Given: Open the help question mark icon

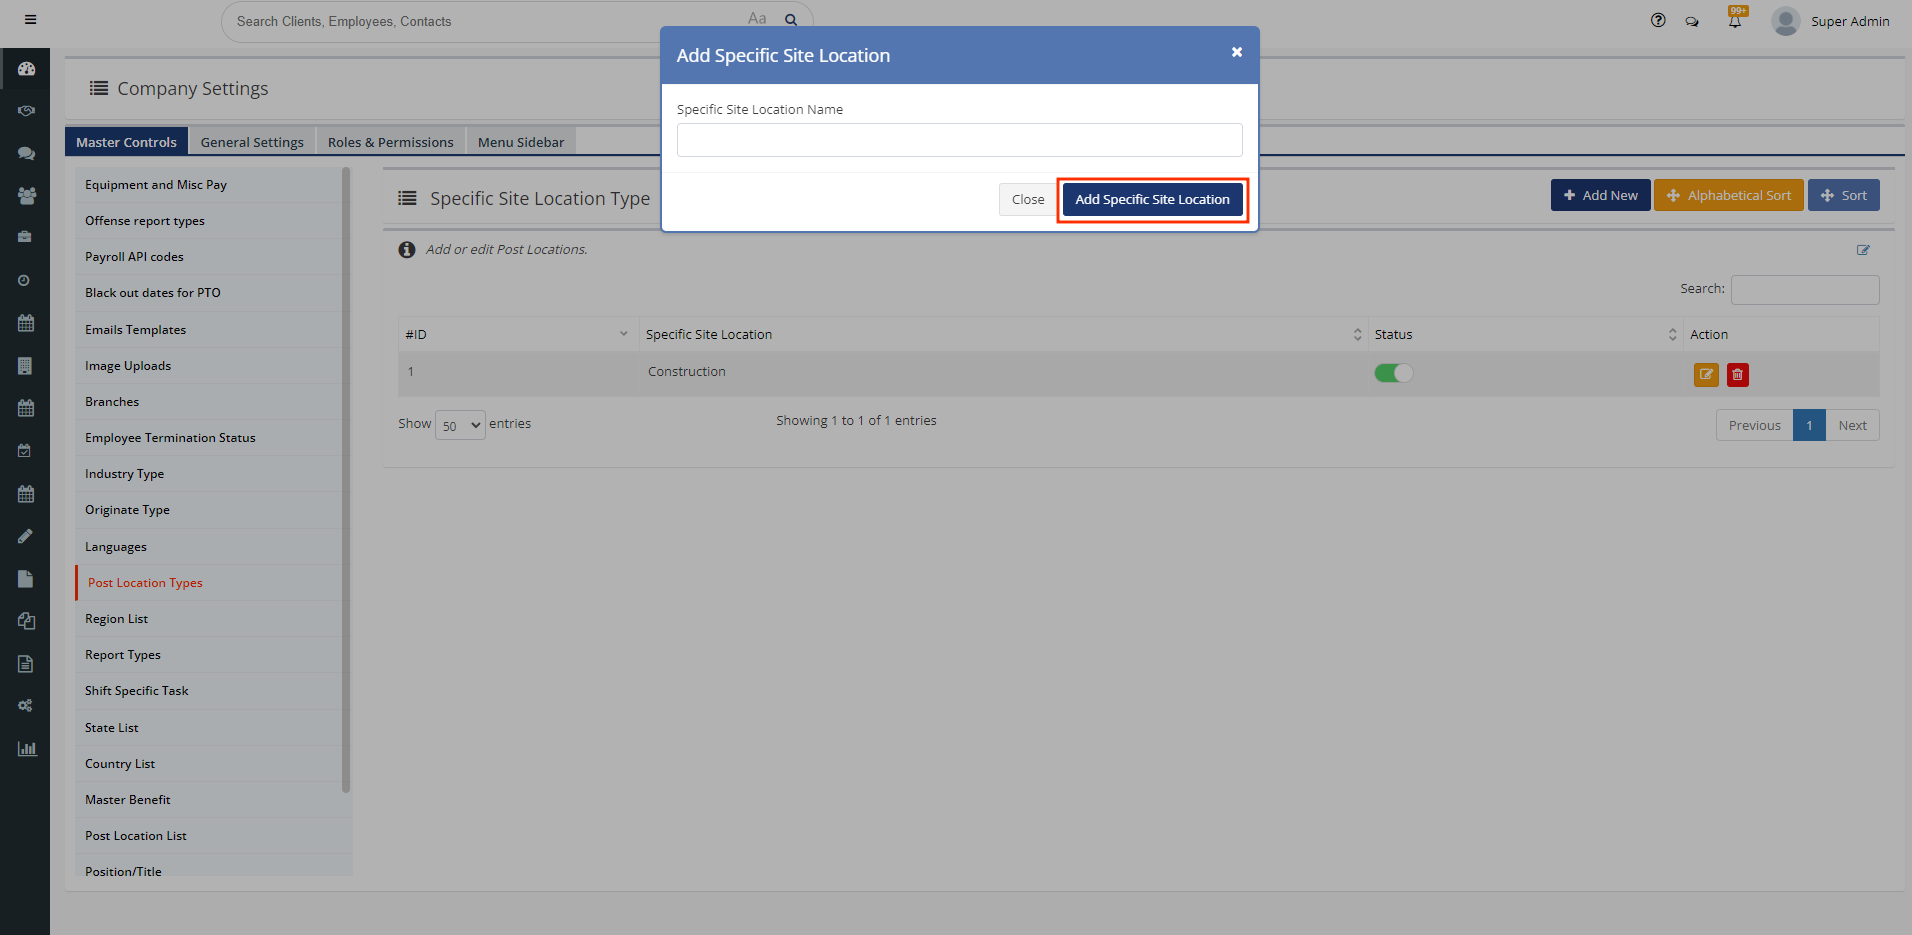Looking at the screenshot, I should point(1658,20).
